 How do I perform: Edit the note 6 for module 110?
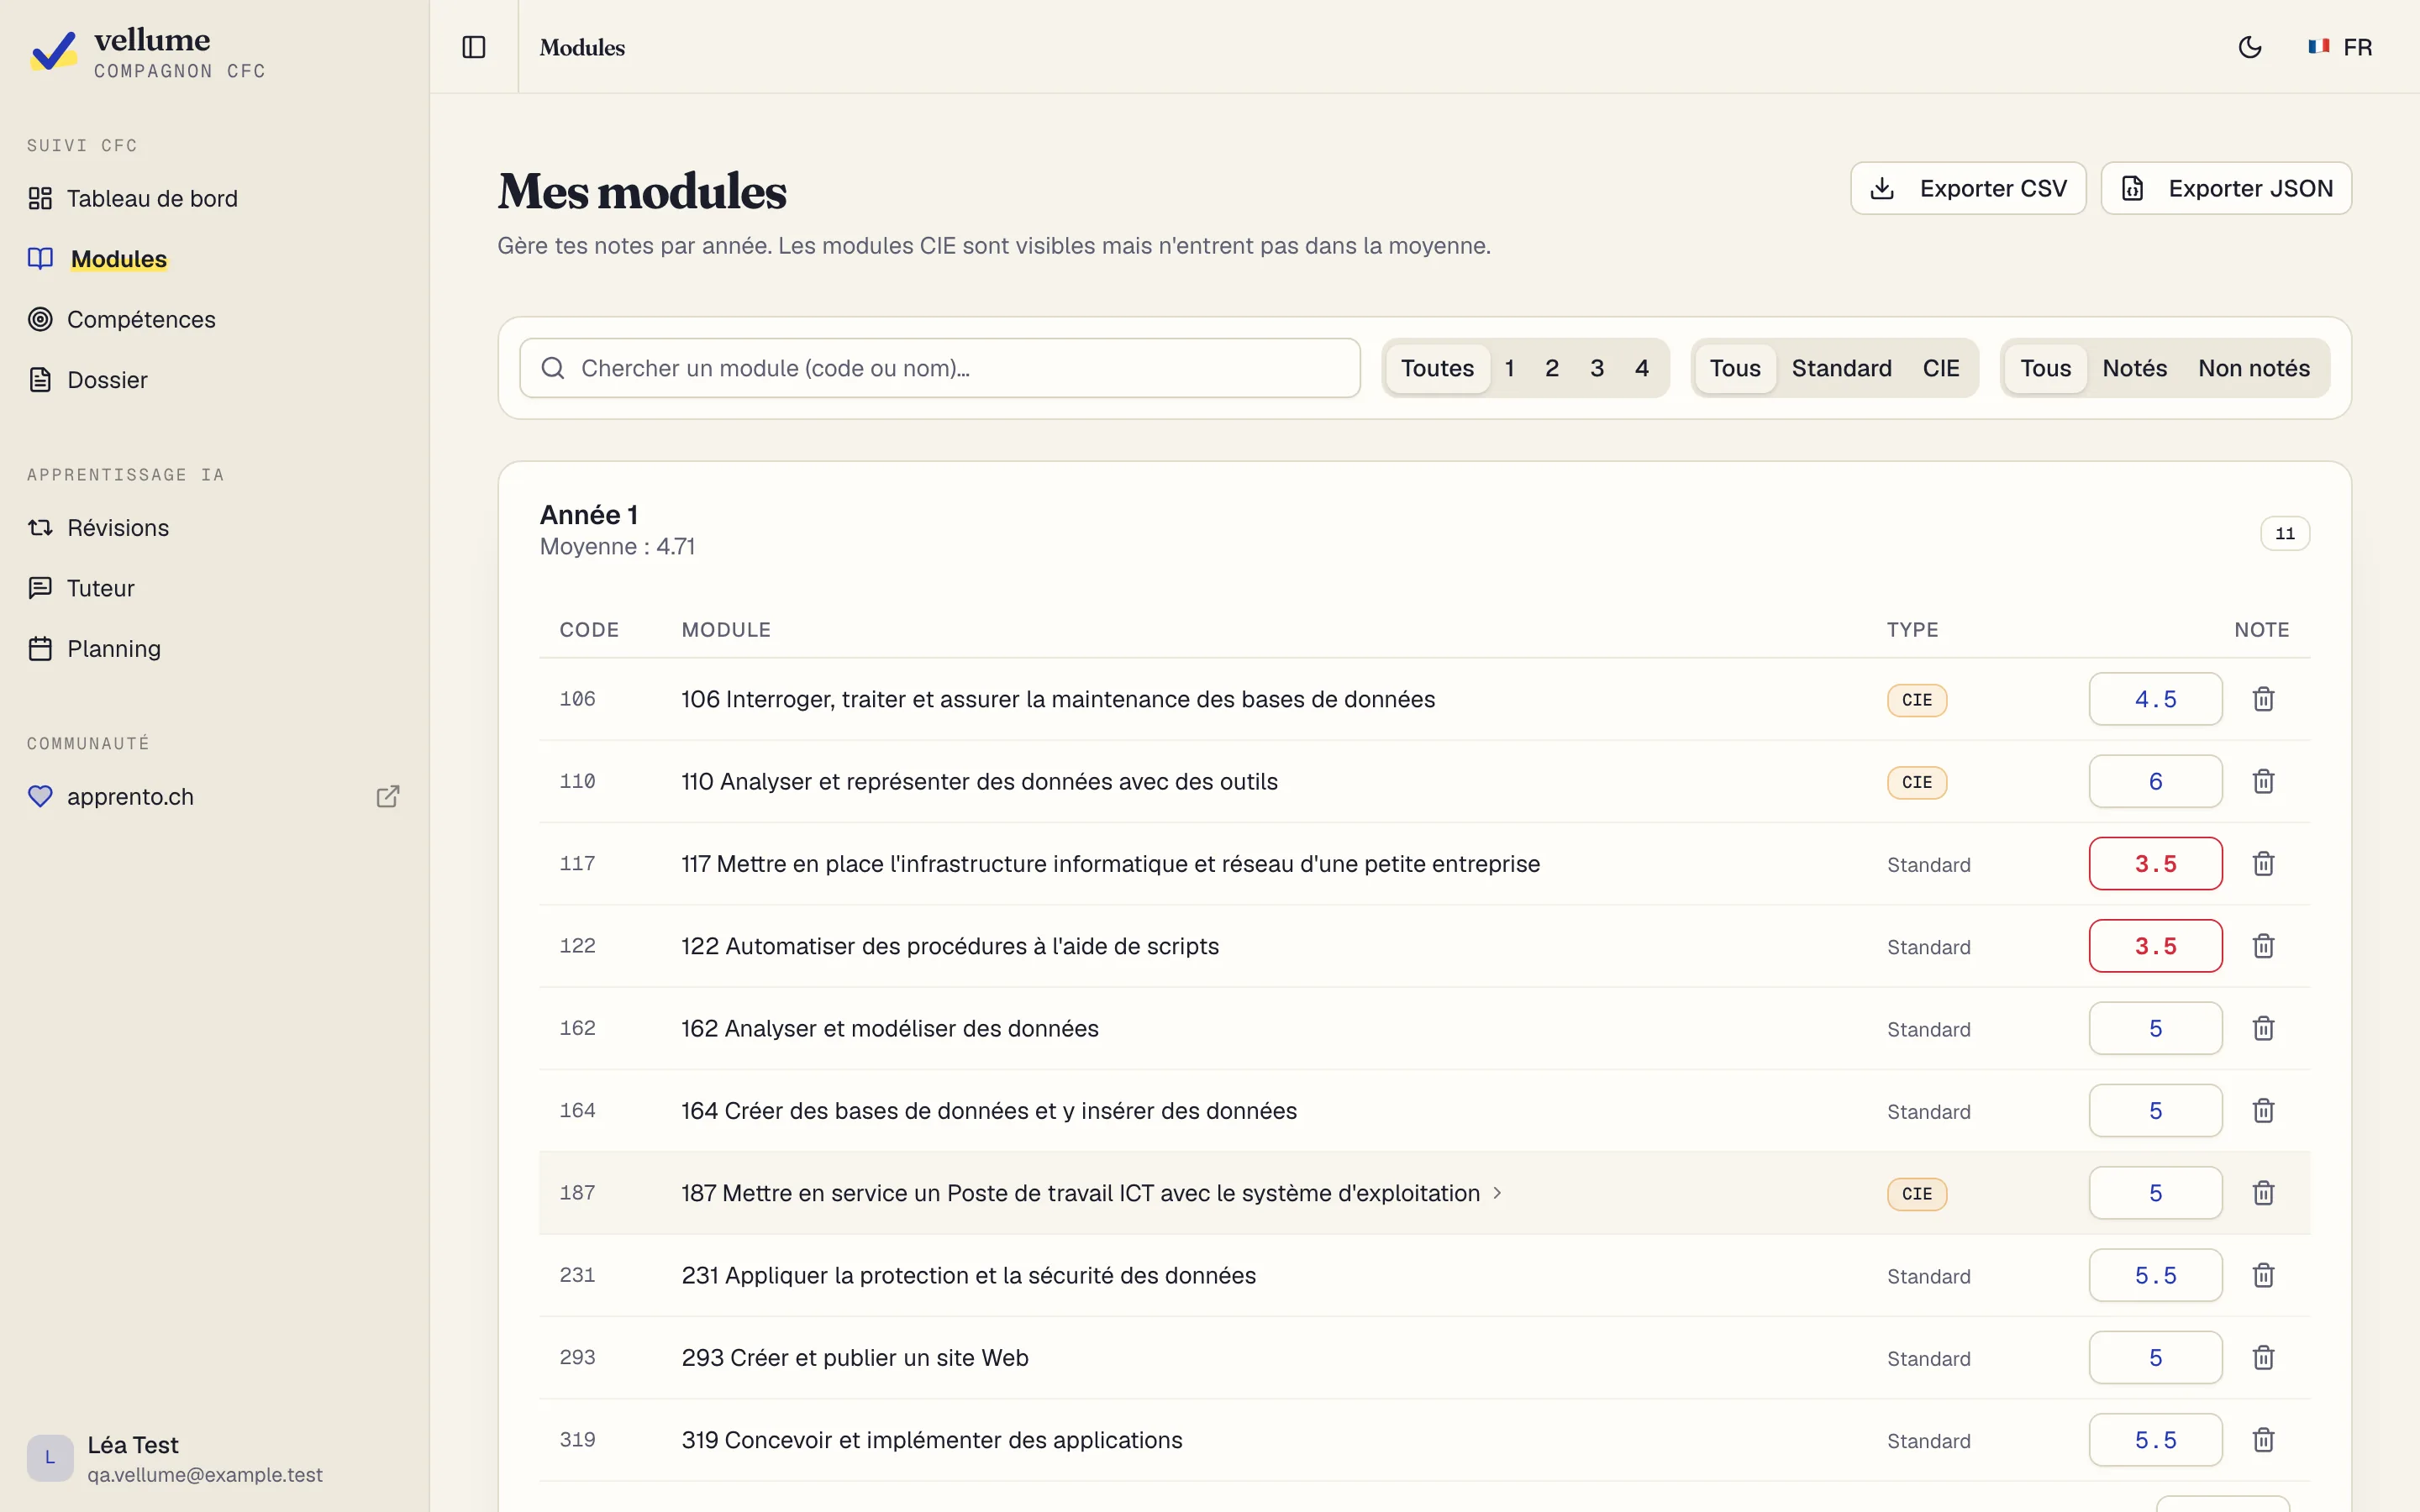point(2155,781)
